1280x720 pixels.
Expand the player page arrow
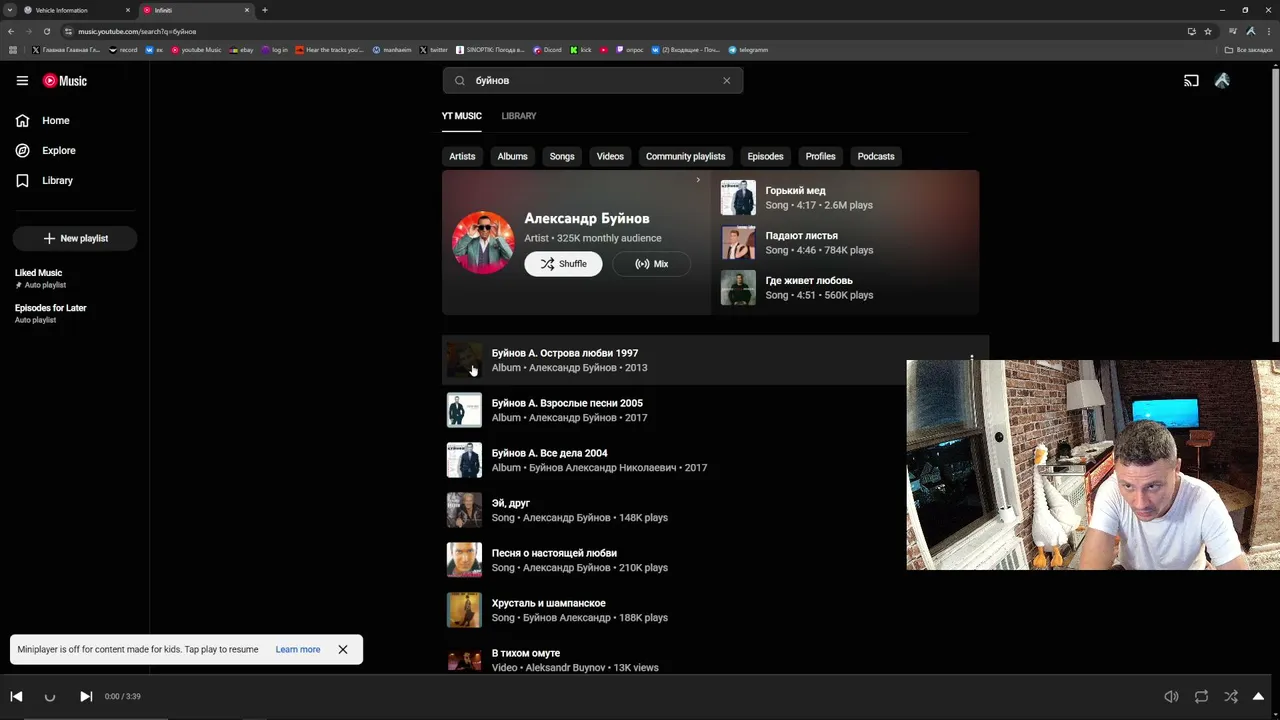1259,697
